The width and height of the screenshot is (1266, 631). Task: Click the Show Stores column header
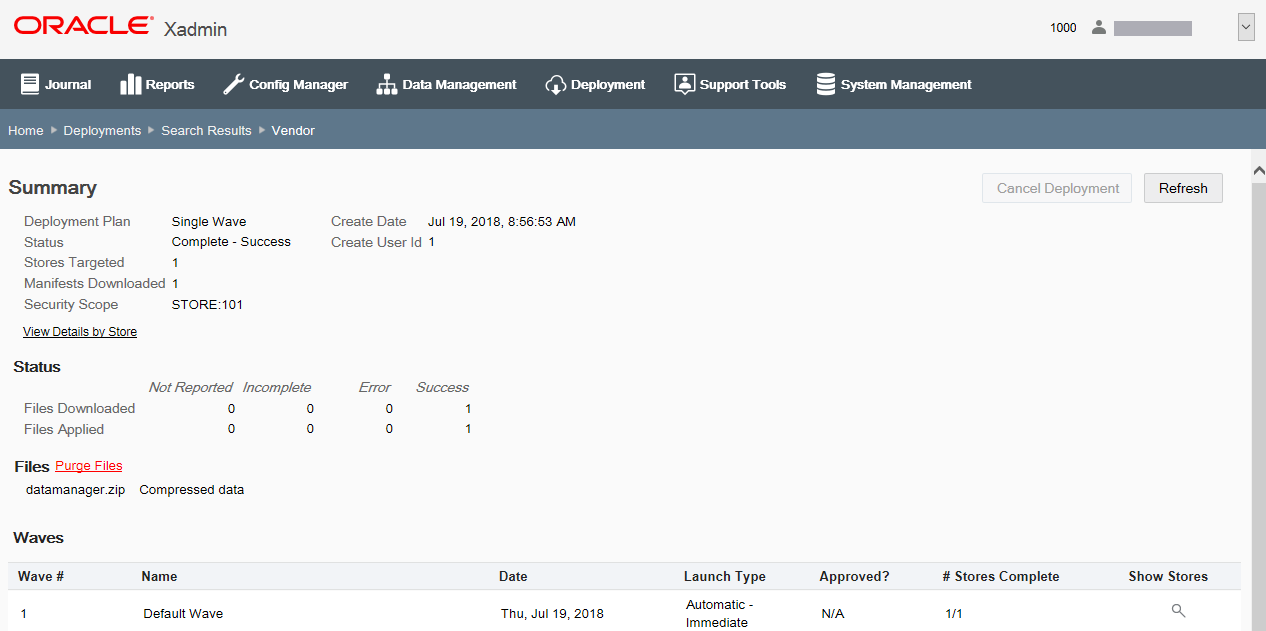pos(1168,576)
